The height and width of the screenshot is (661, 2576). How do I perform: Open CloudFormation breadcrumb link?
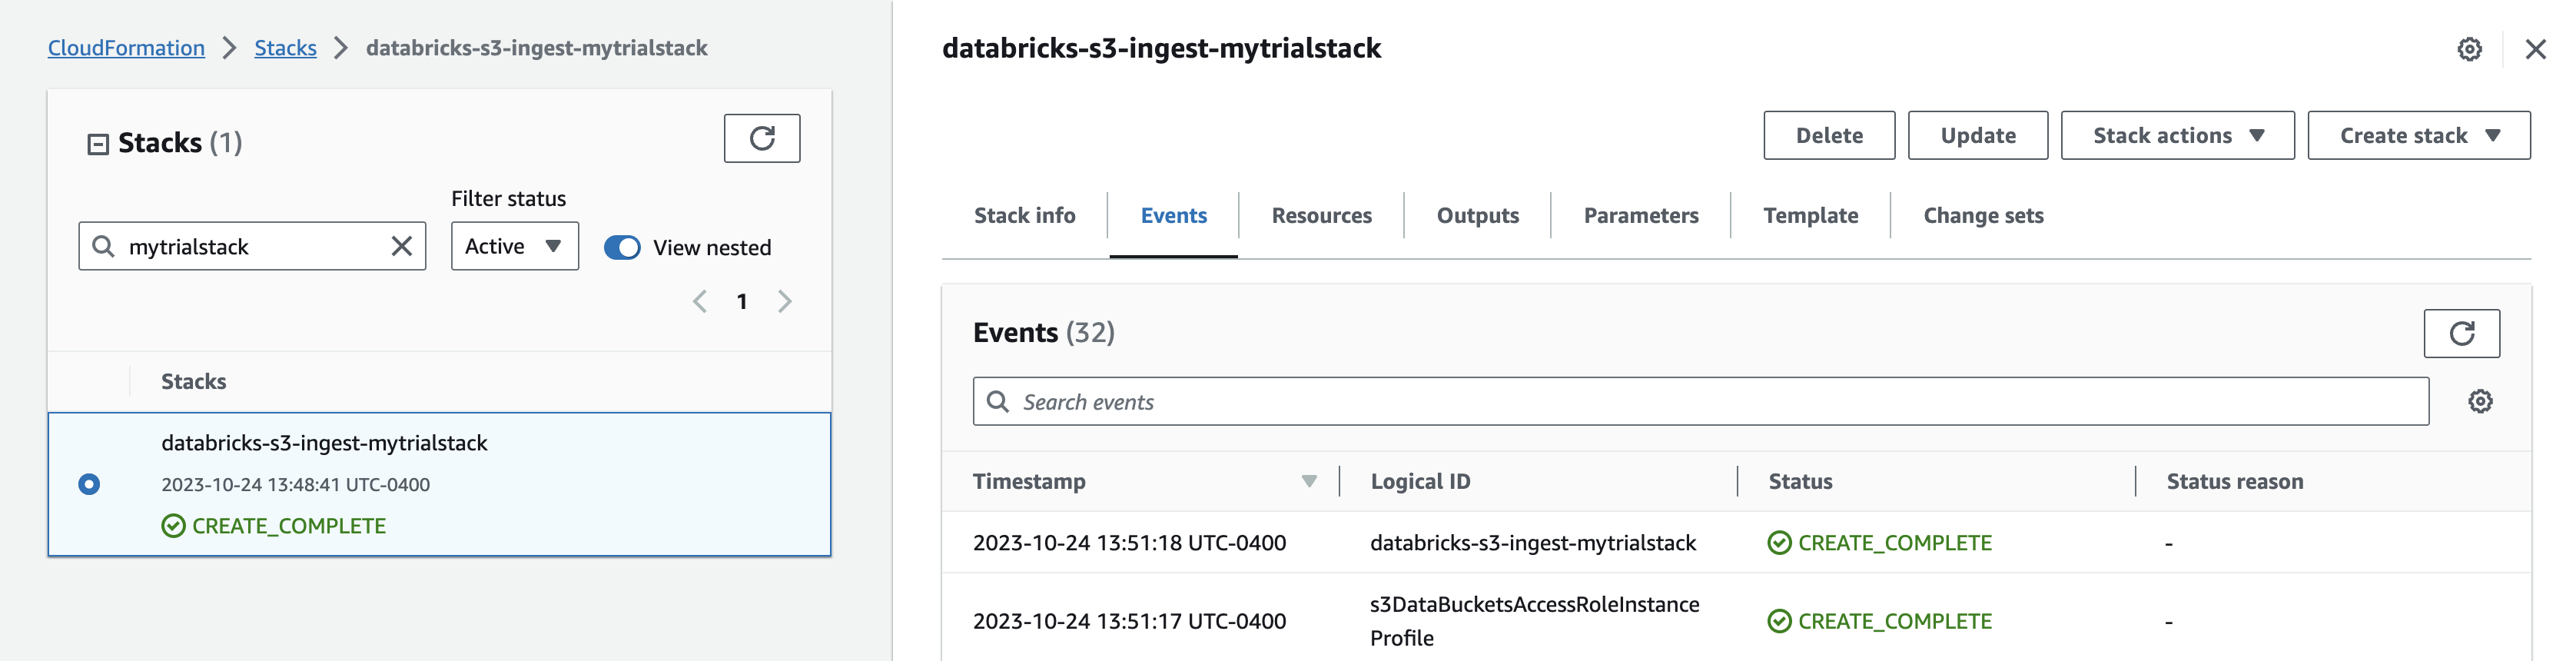coord(126,48)
